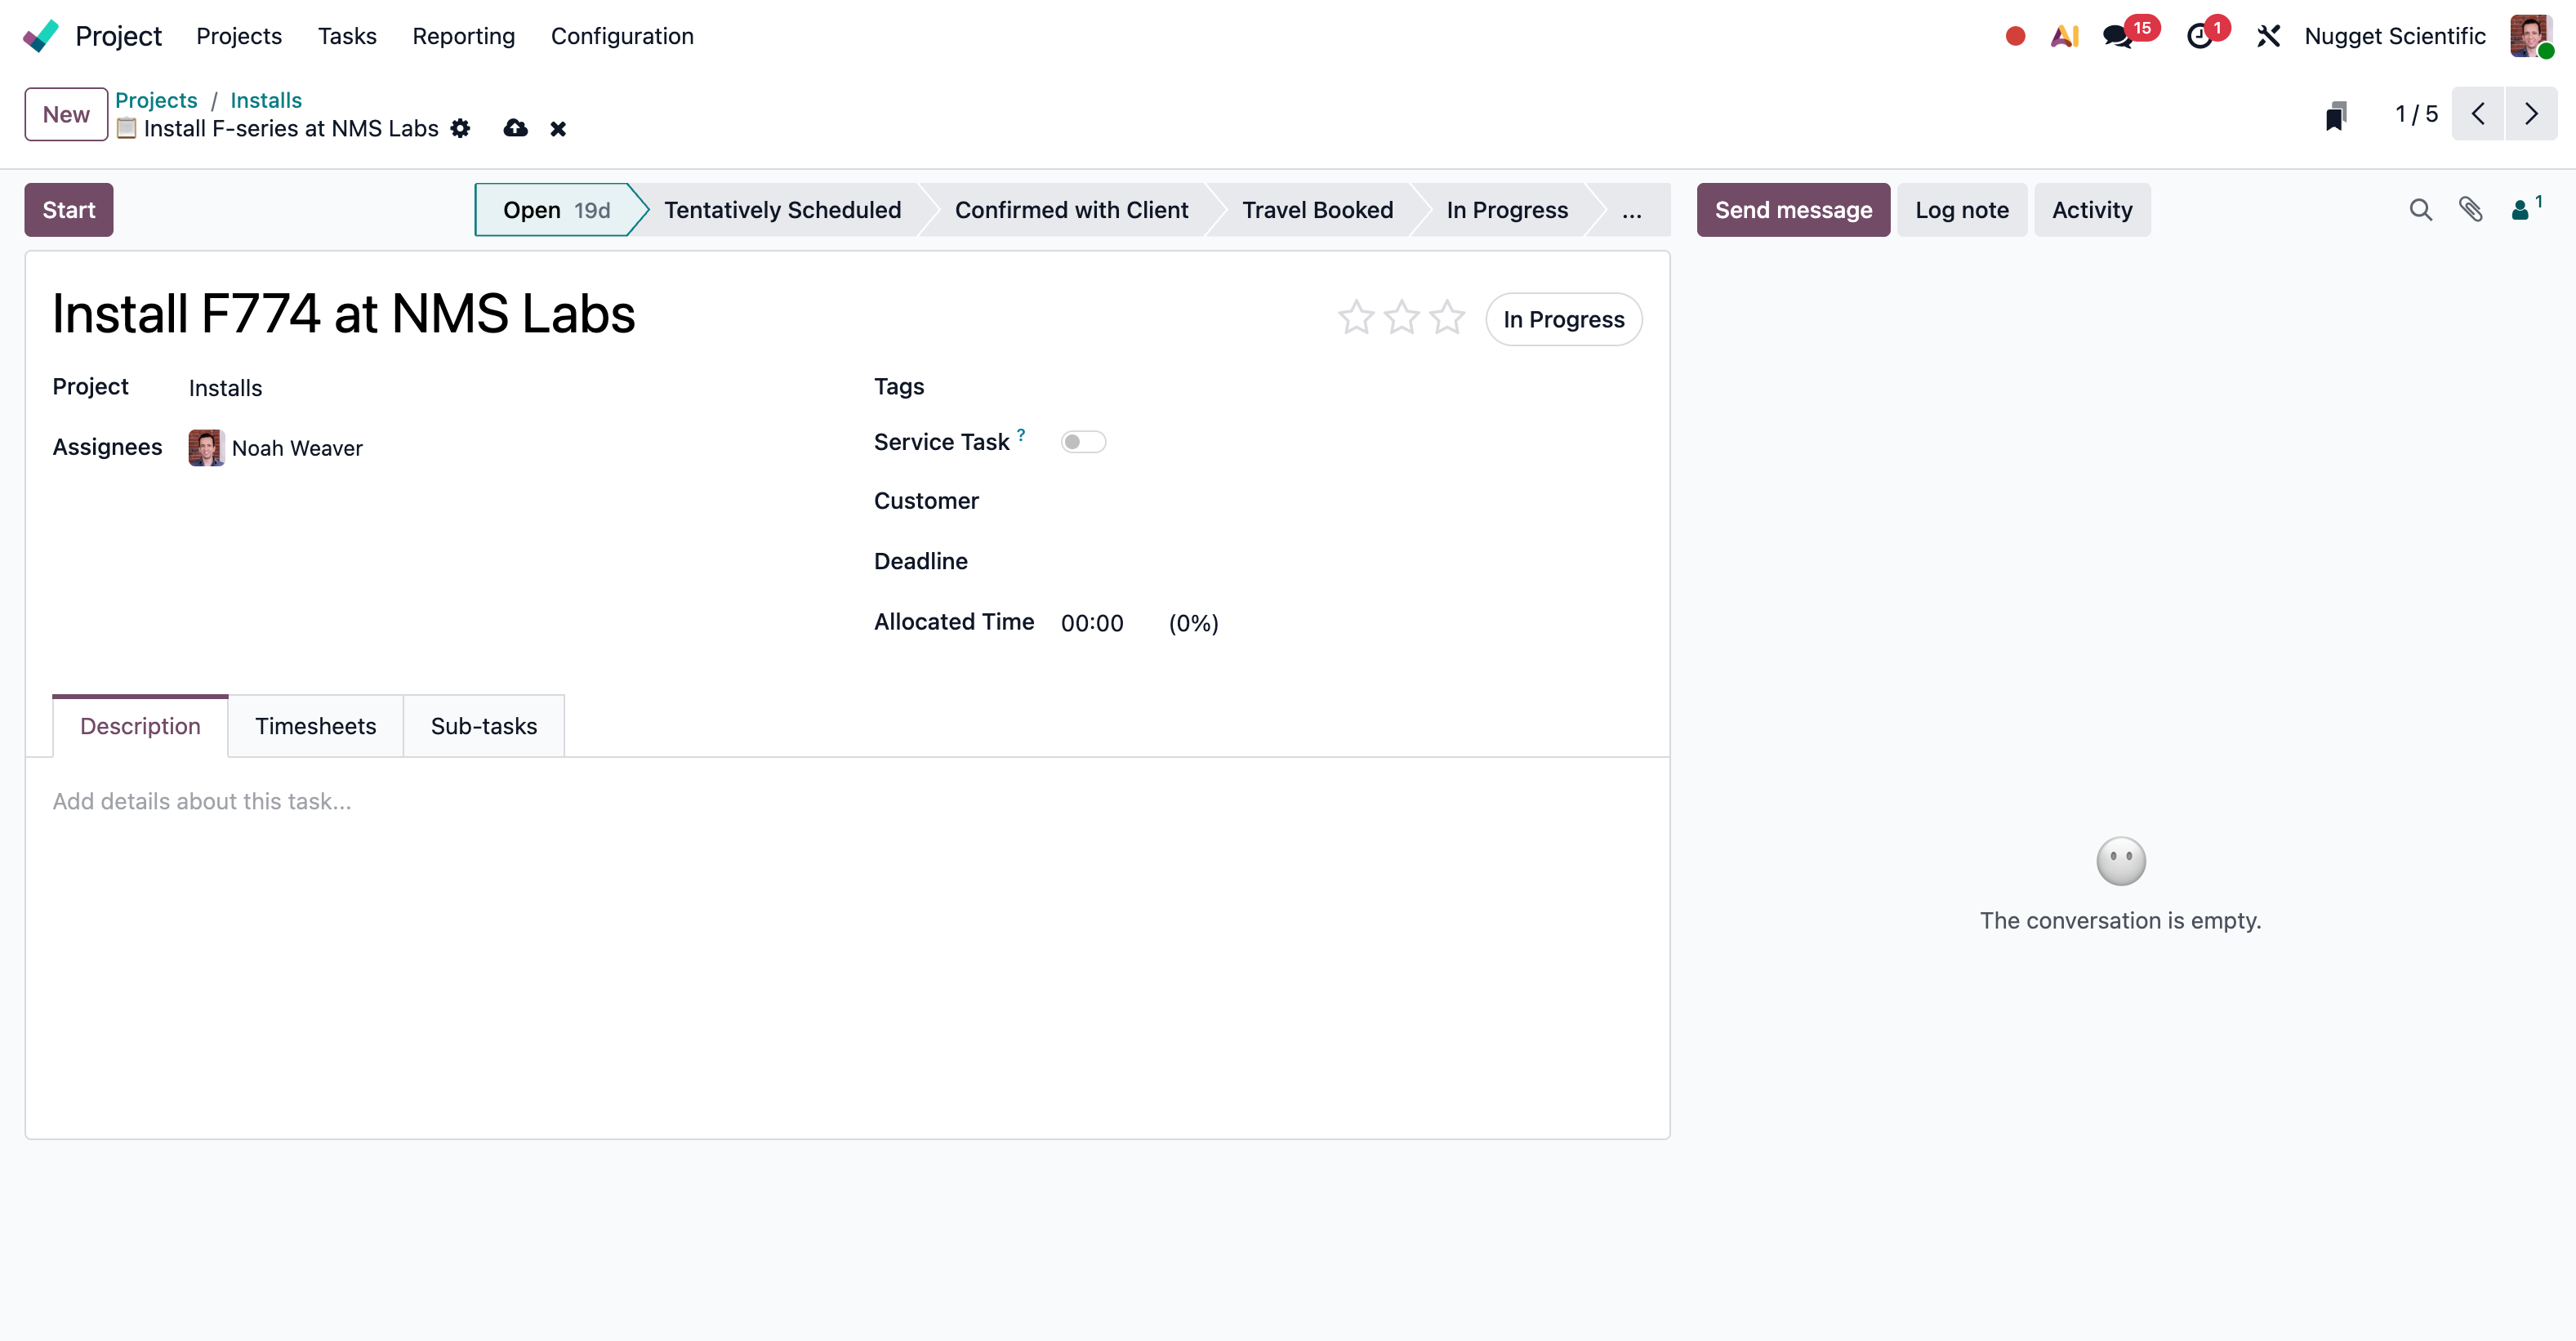Click the Start timer button
The width and height of the screenshot is (2576, 1341).
(x=68, y=210)
